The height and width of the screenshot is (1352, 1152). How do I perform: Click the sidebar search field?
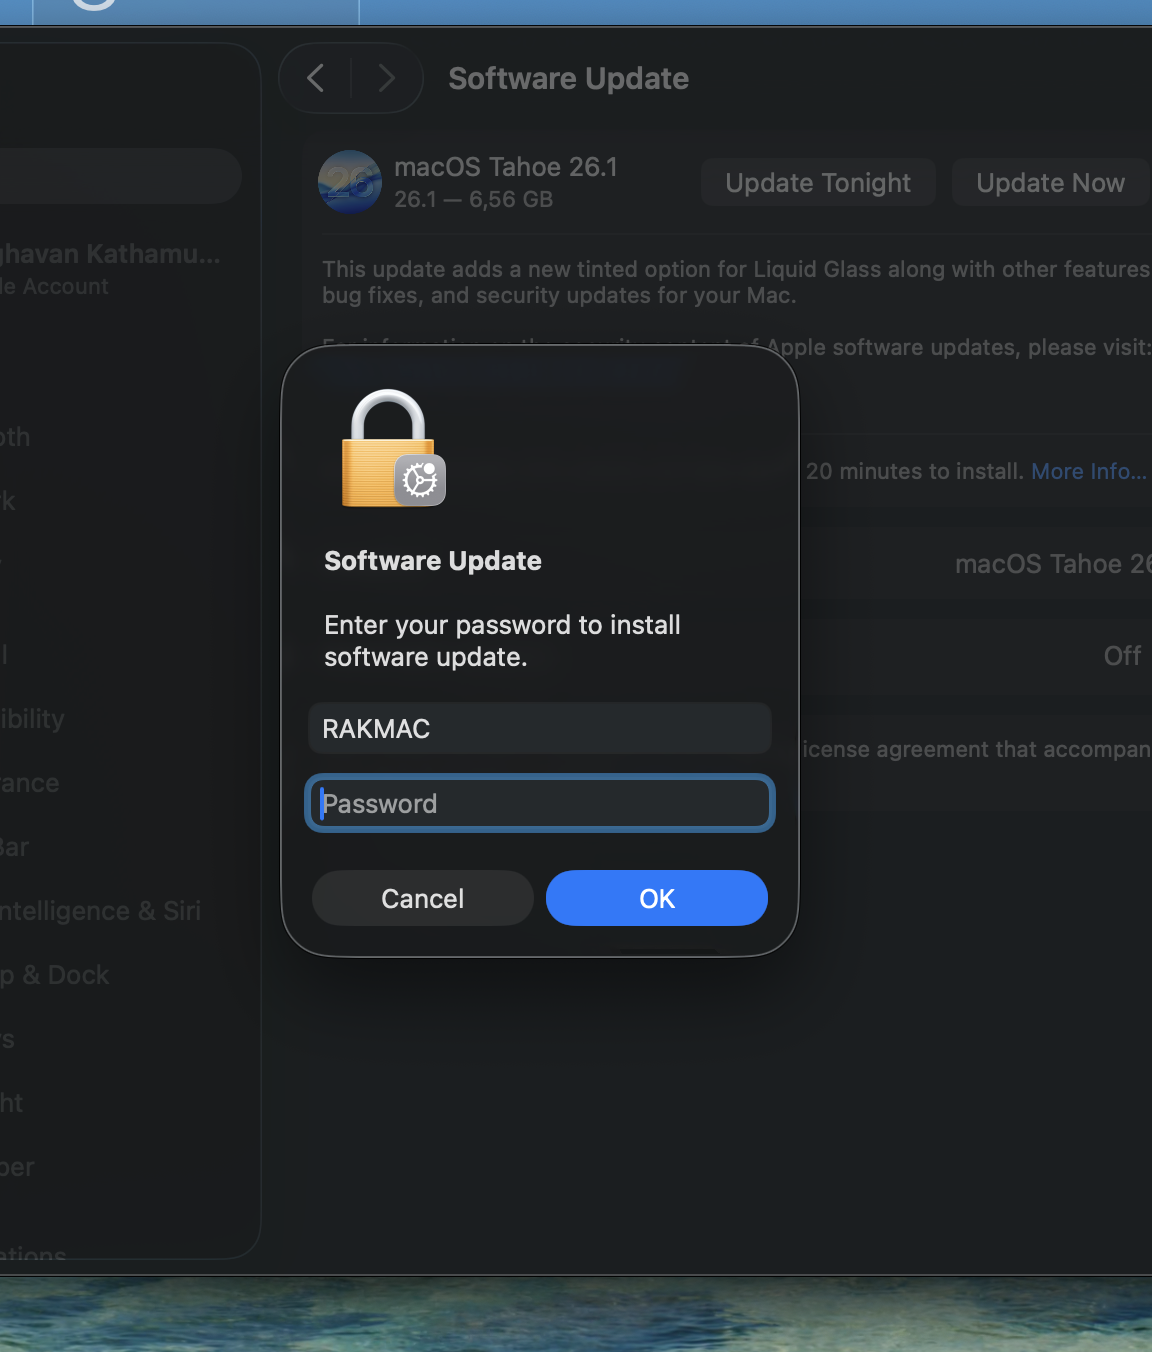coord(120,176)
